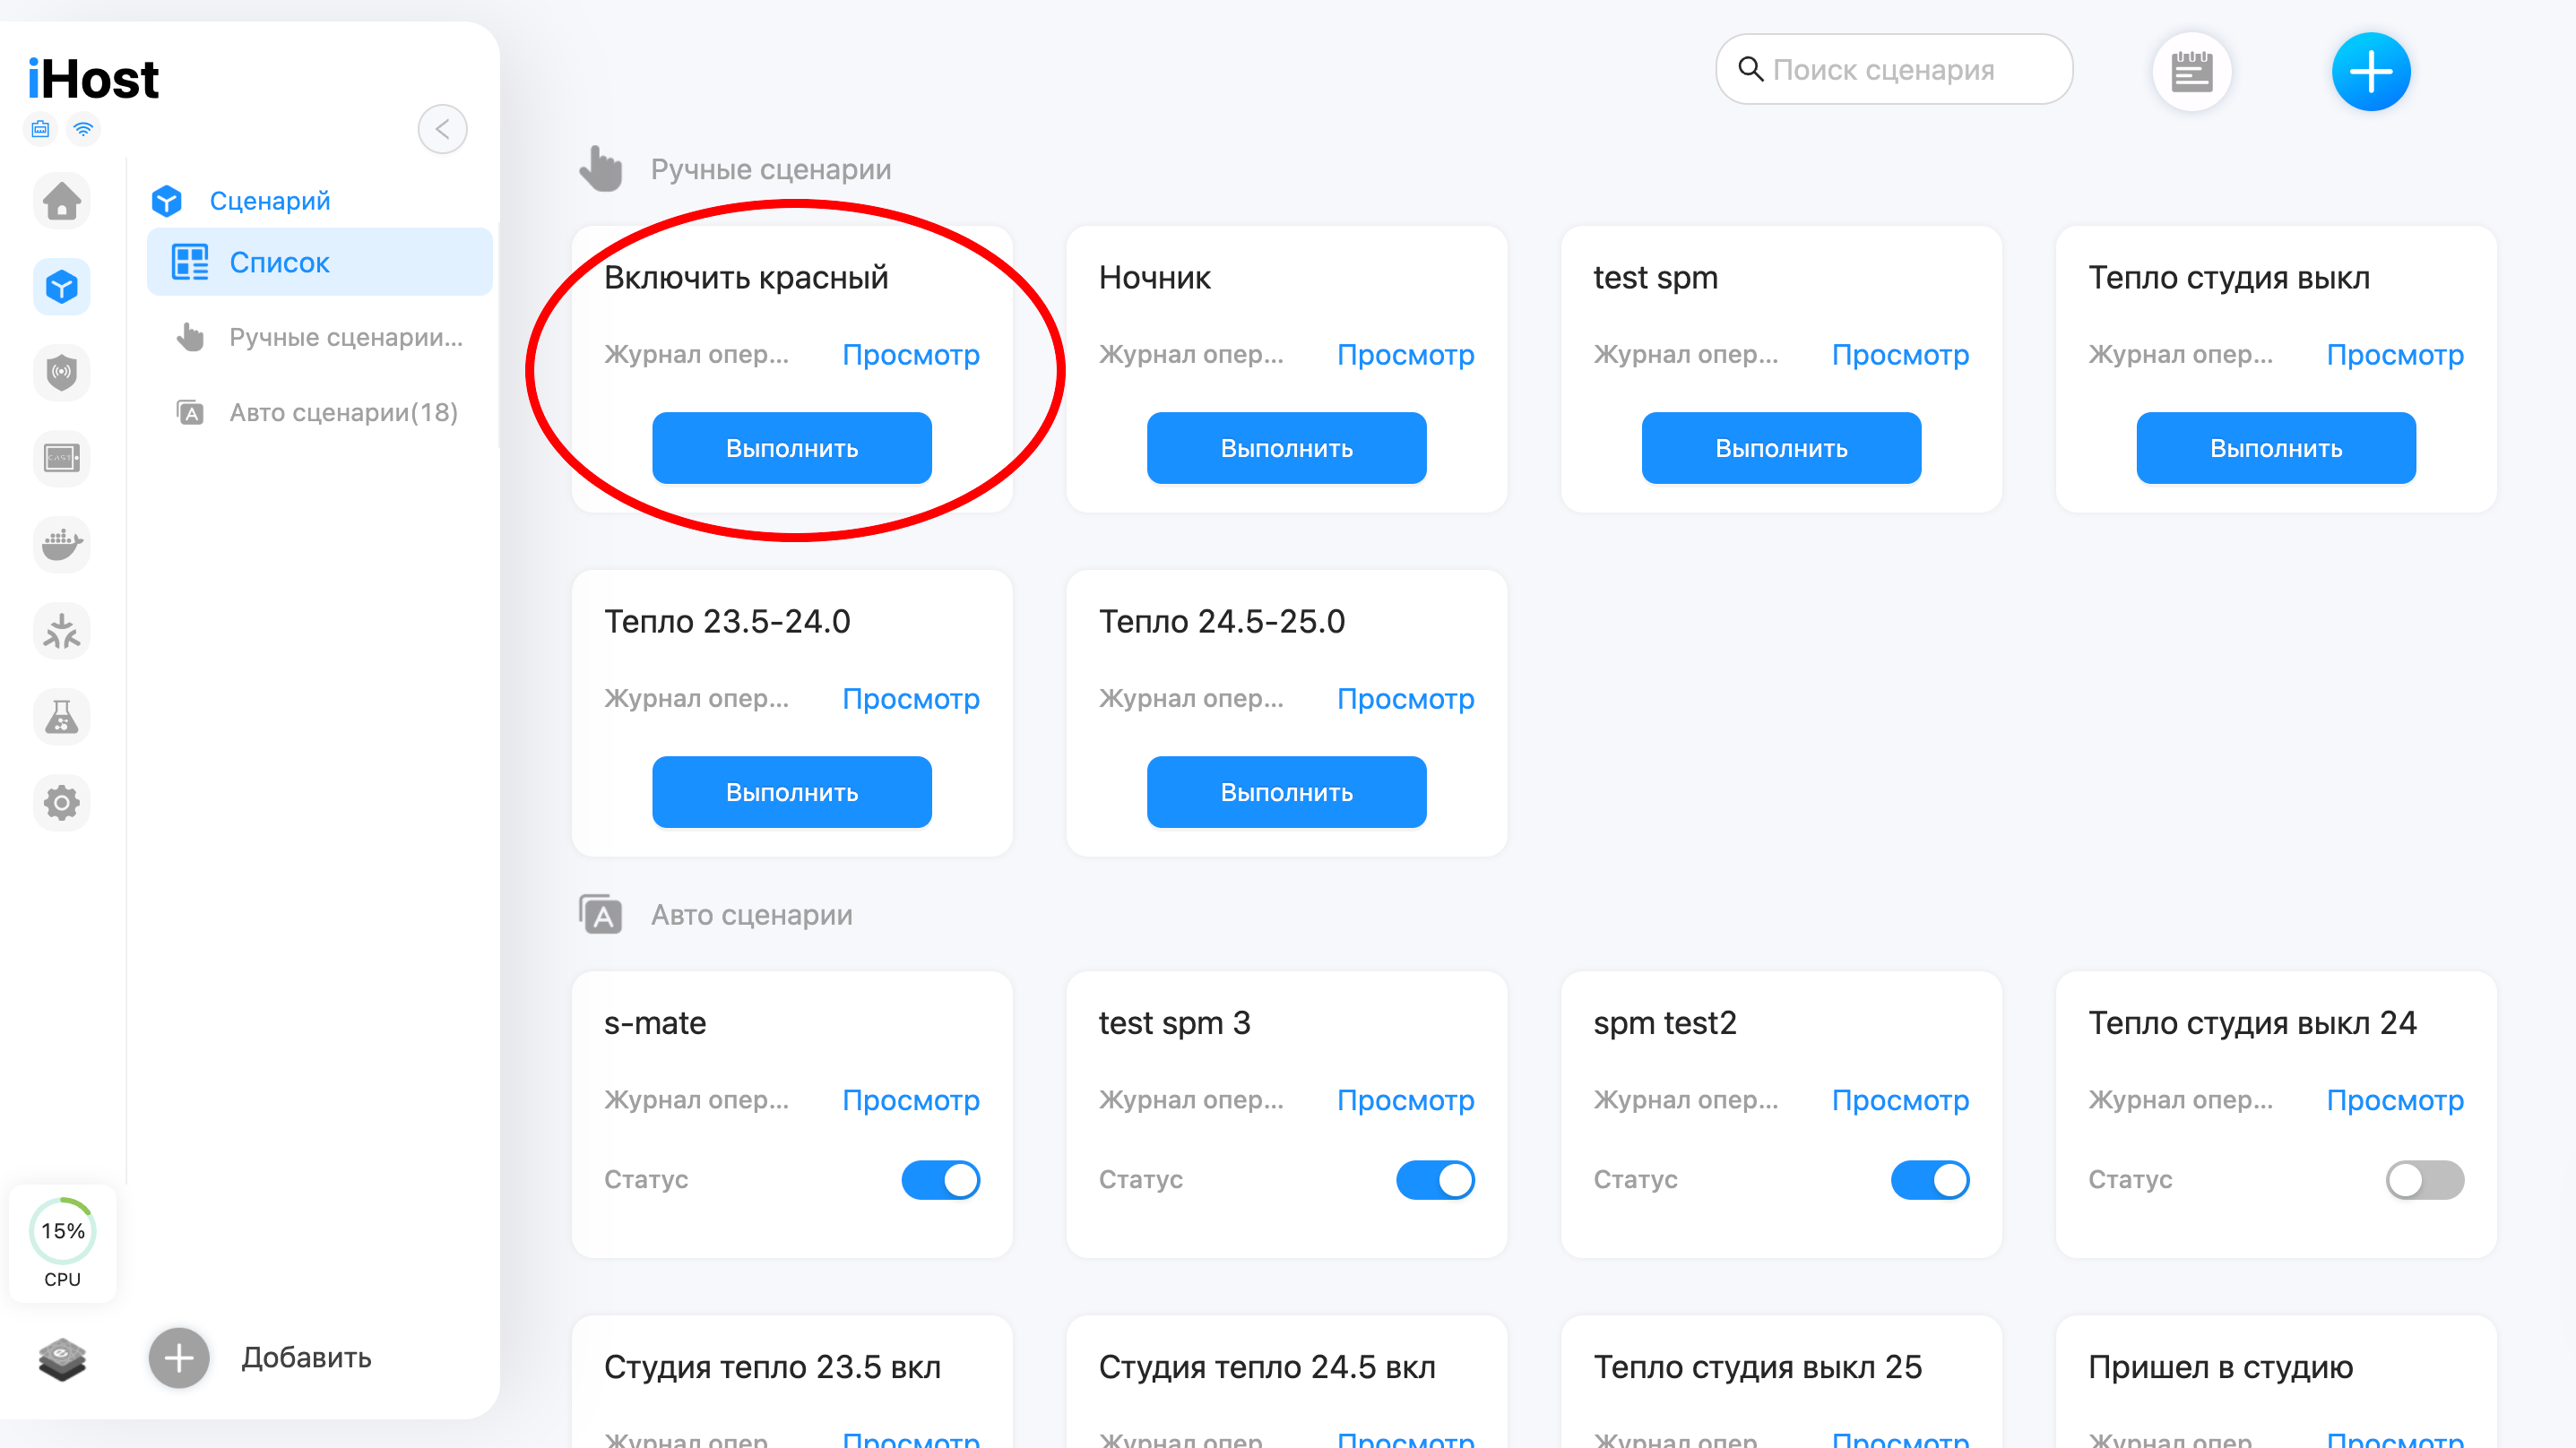Check the CPU usage indicator
Image resolution: width=2576 pixels, height=1448 pixels.
point(62,1243)
